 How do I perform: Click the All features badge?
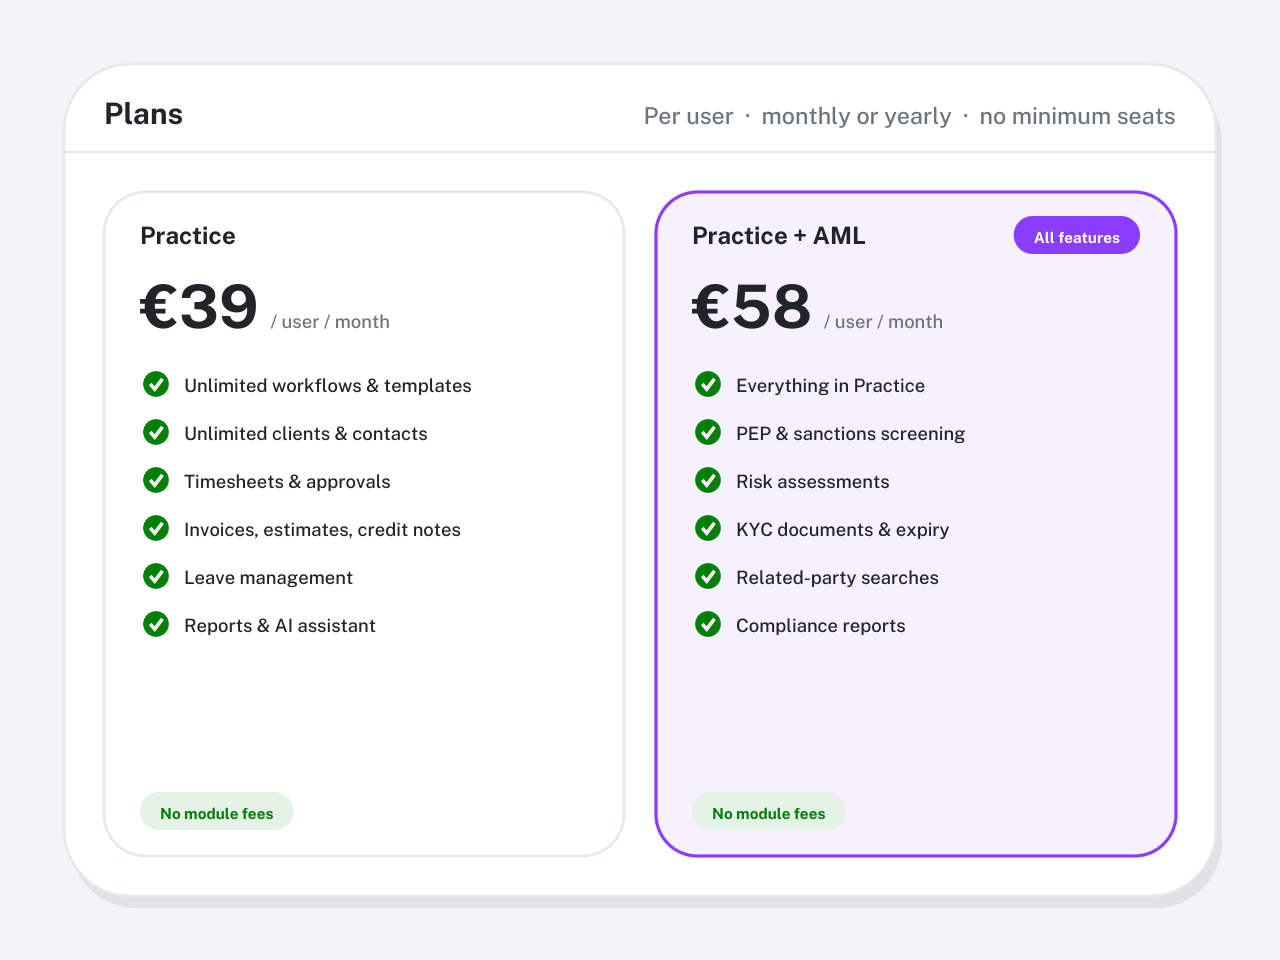[1077, 236]
